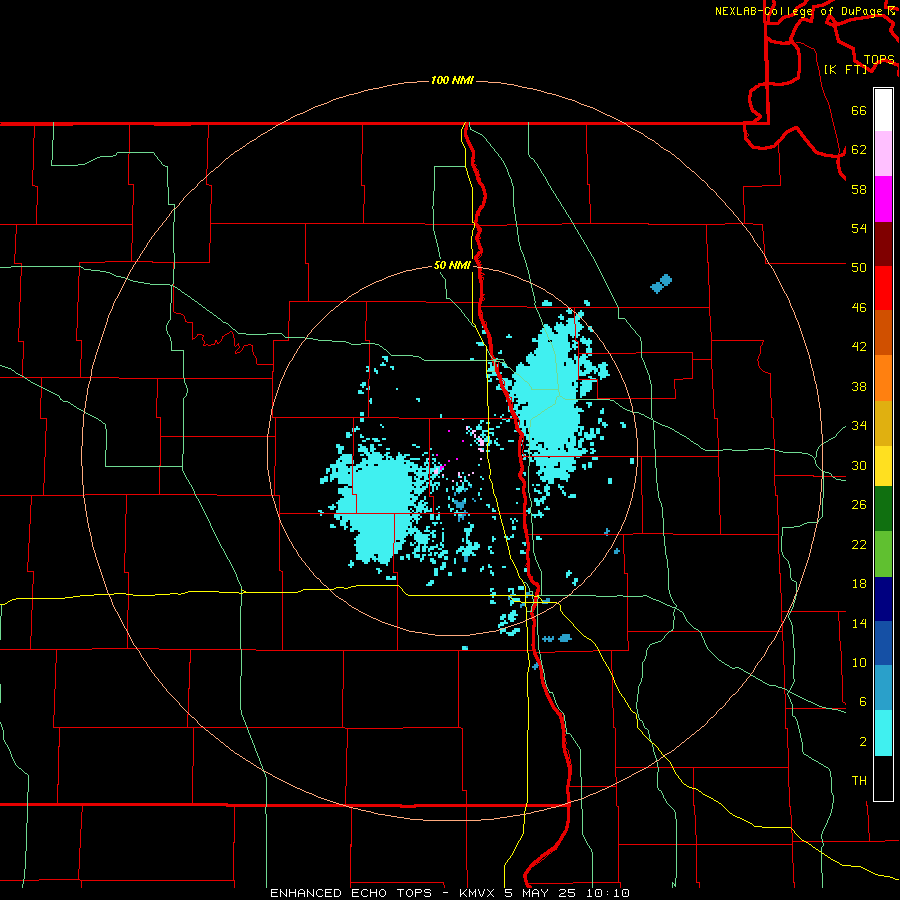The height and width of the screenshot is (900, 900).
Task: Click the "34" legend value
Action: (x=859, y=425)
